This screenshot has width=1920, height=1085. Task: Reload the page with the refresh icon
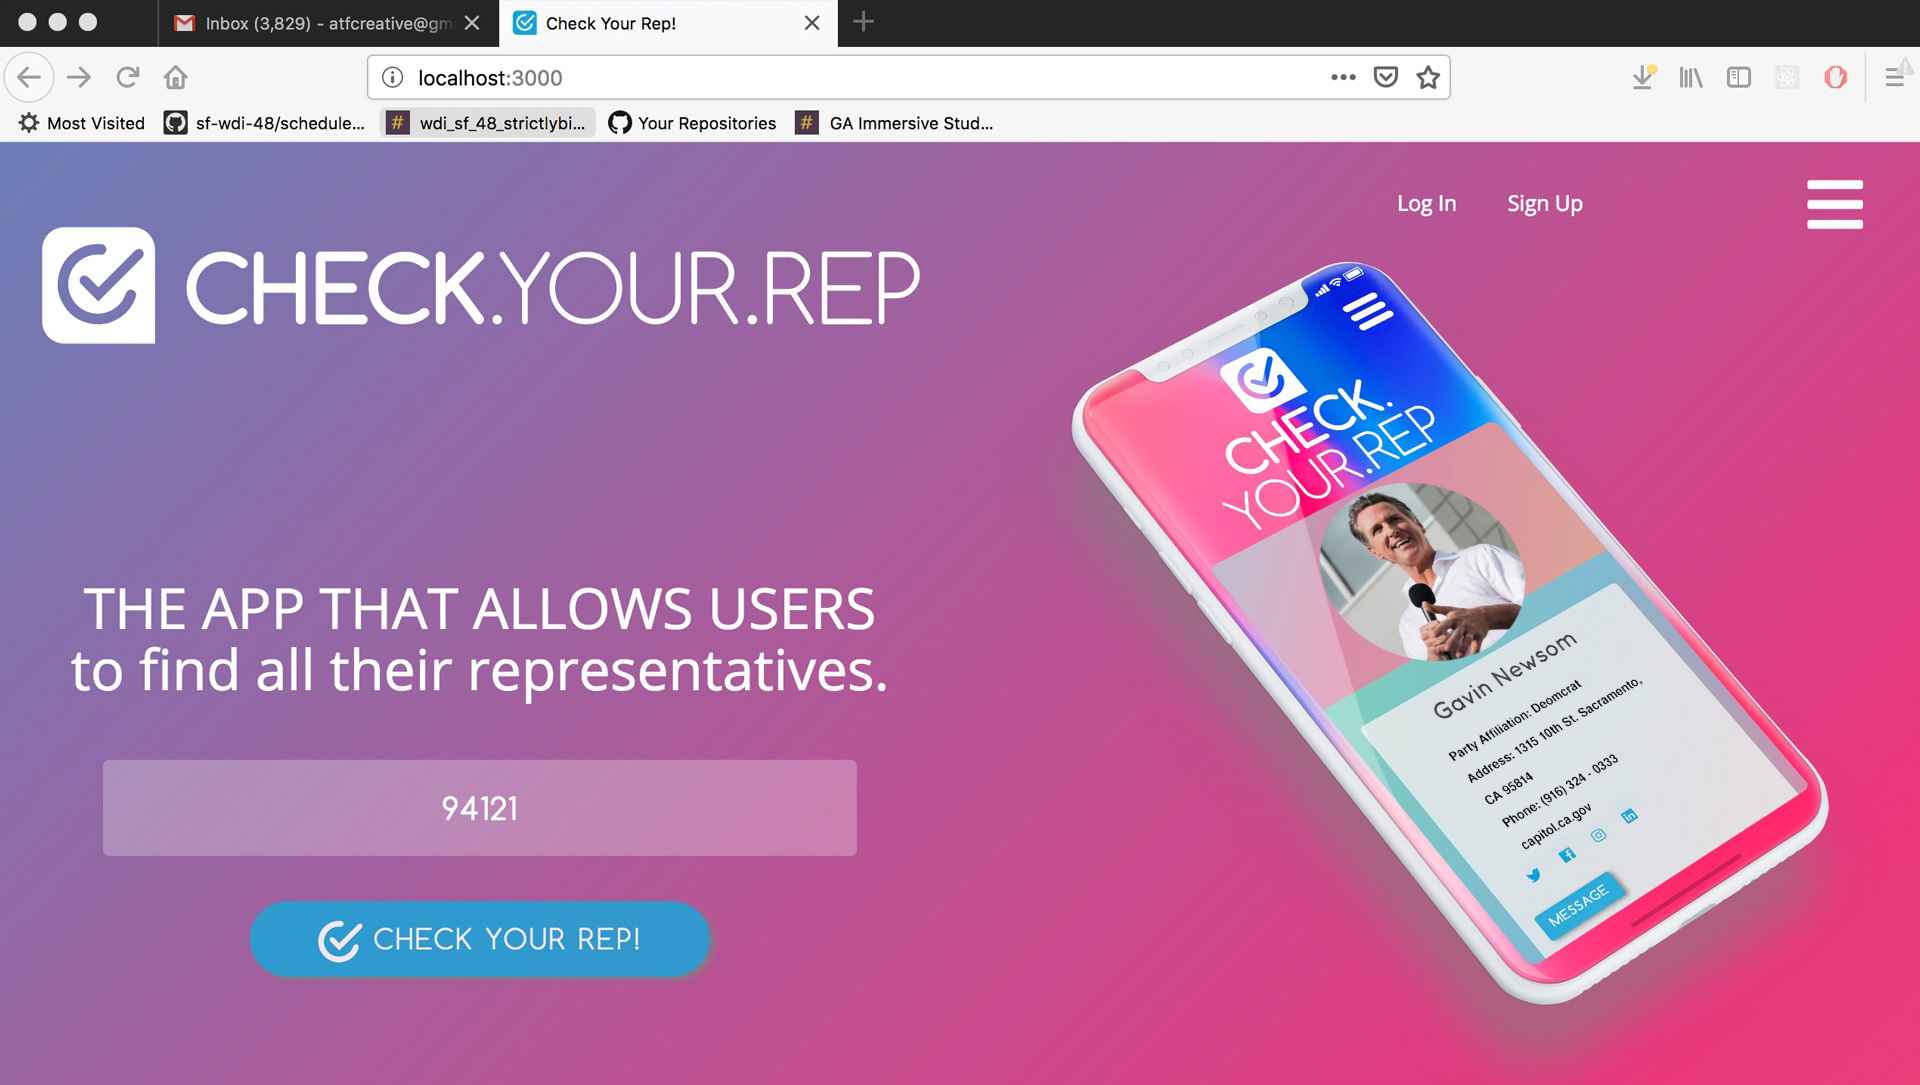tap(127, 77)
